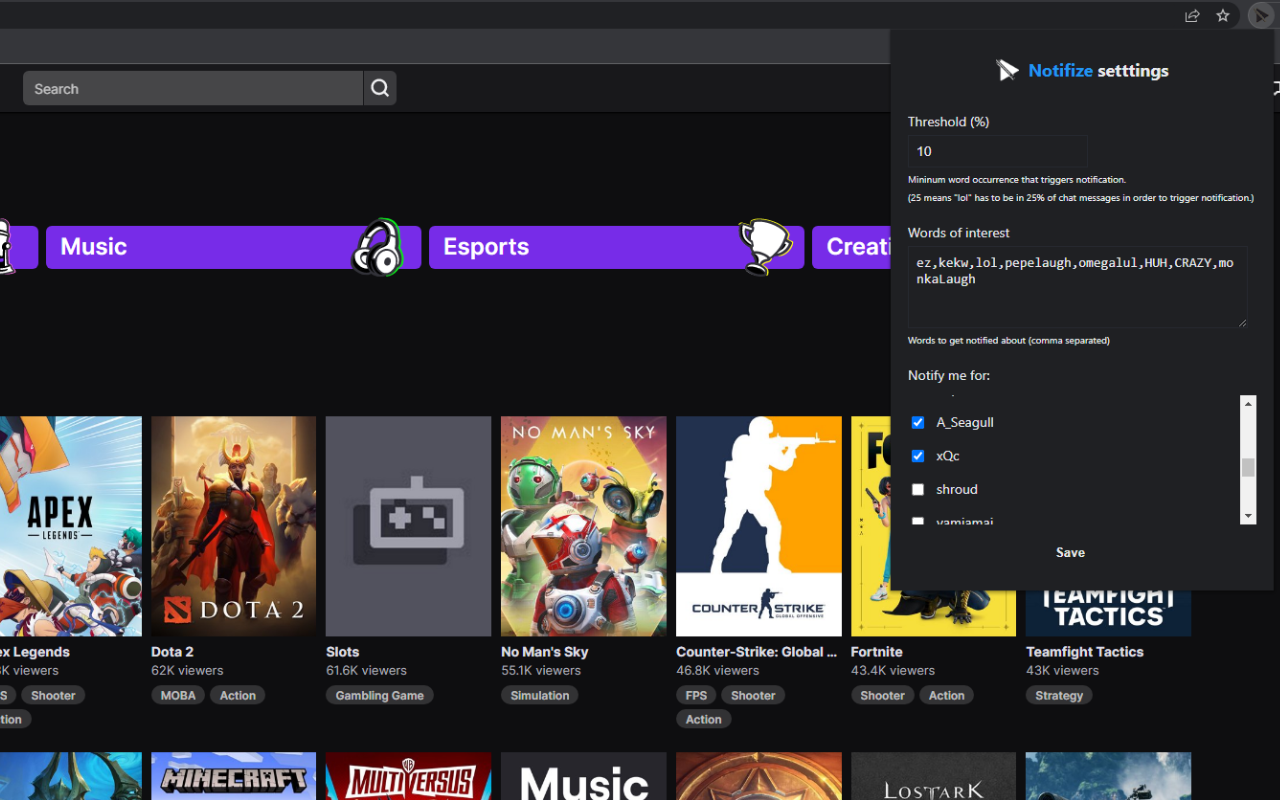Viewport: 1280px width, 800px height.
Task: Click the 43.4K viewers text
Action: [893, 670]
